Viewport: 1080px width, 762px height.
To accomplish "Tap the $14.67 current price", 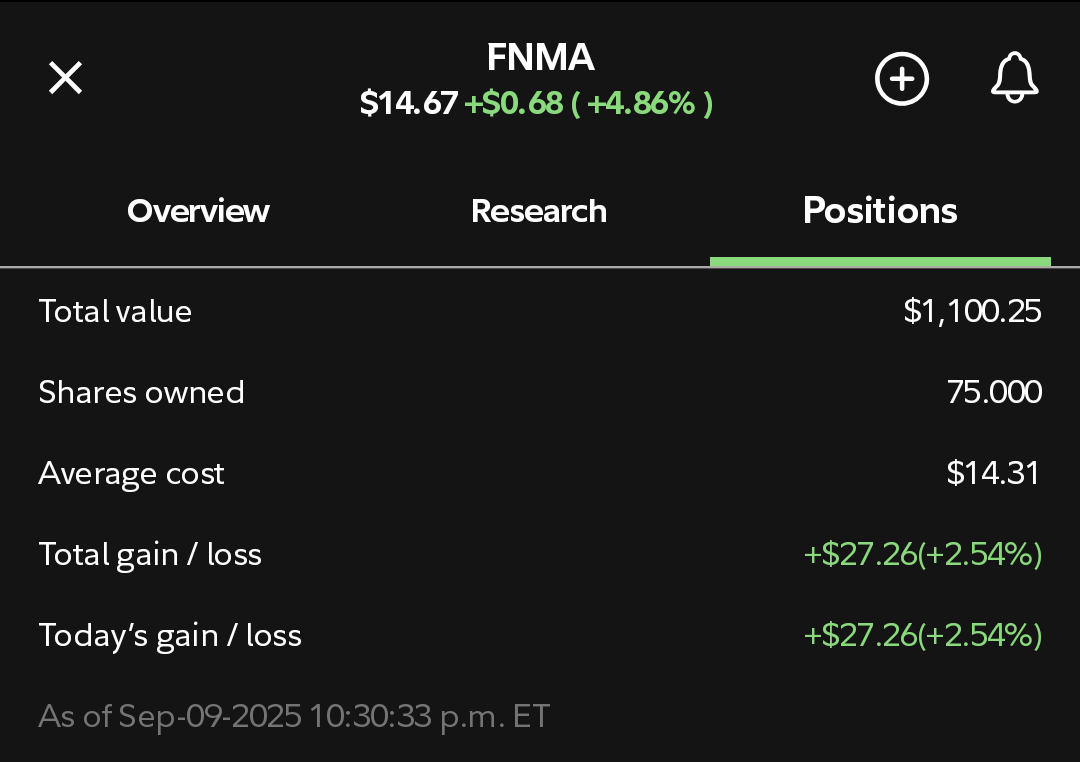I will coord(408,103).
